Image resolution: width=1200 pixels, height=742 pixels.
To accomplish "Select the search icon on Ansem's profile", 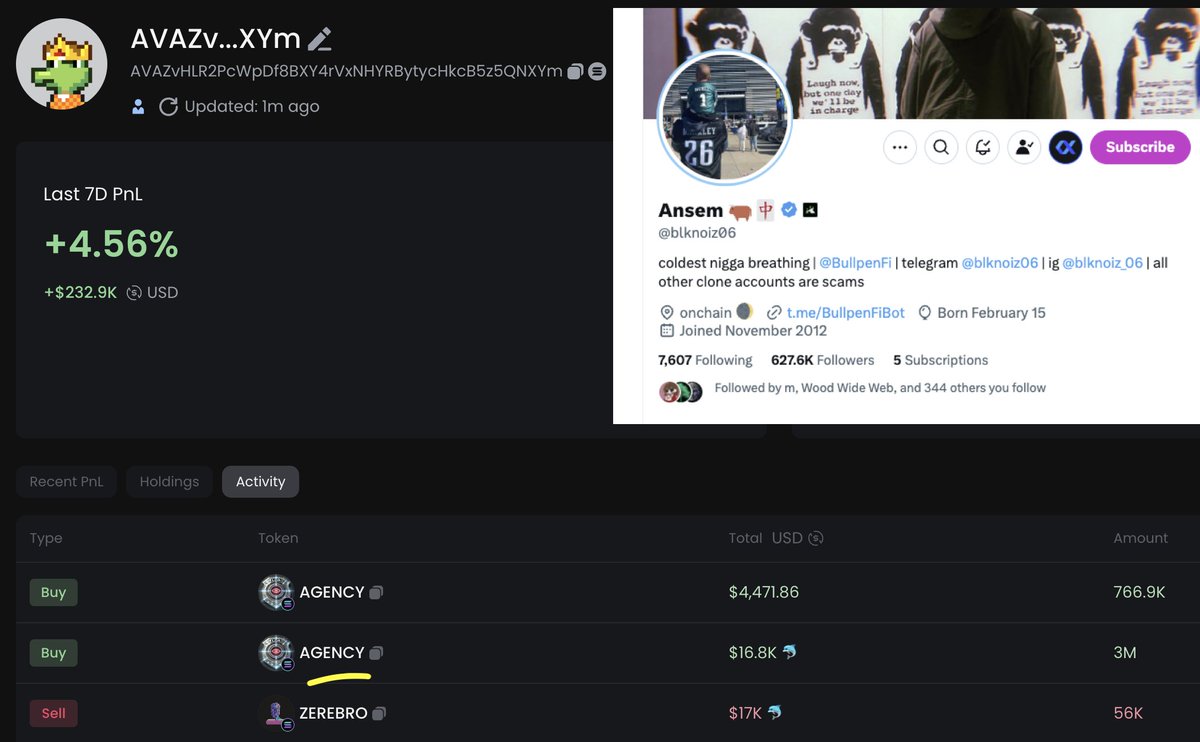I will click(940, 147).
